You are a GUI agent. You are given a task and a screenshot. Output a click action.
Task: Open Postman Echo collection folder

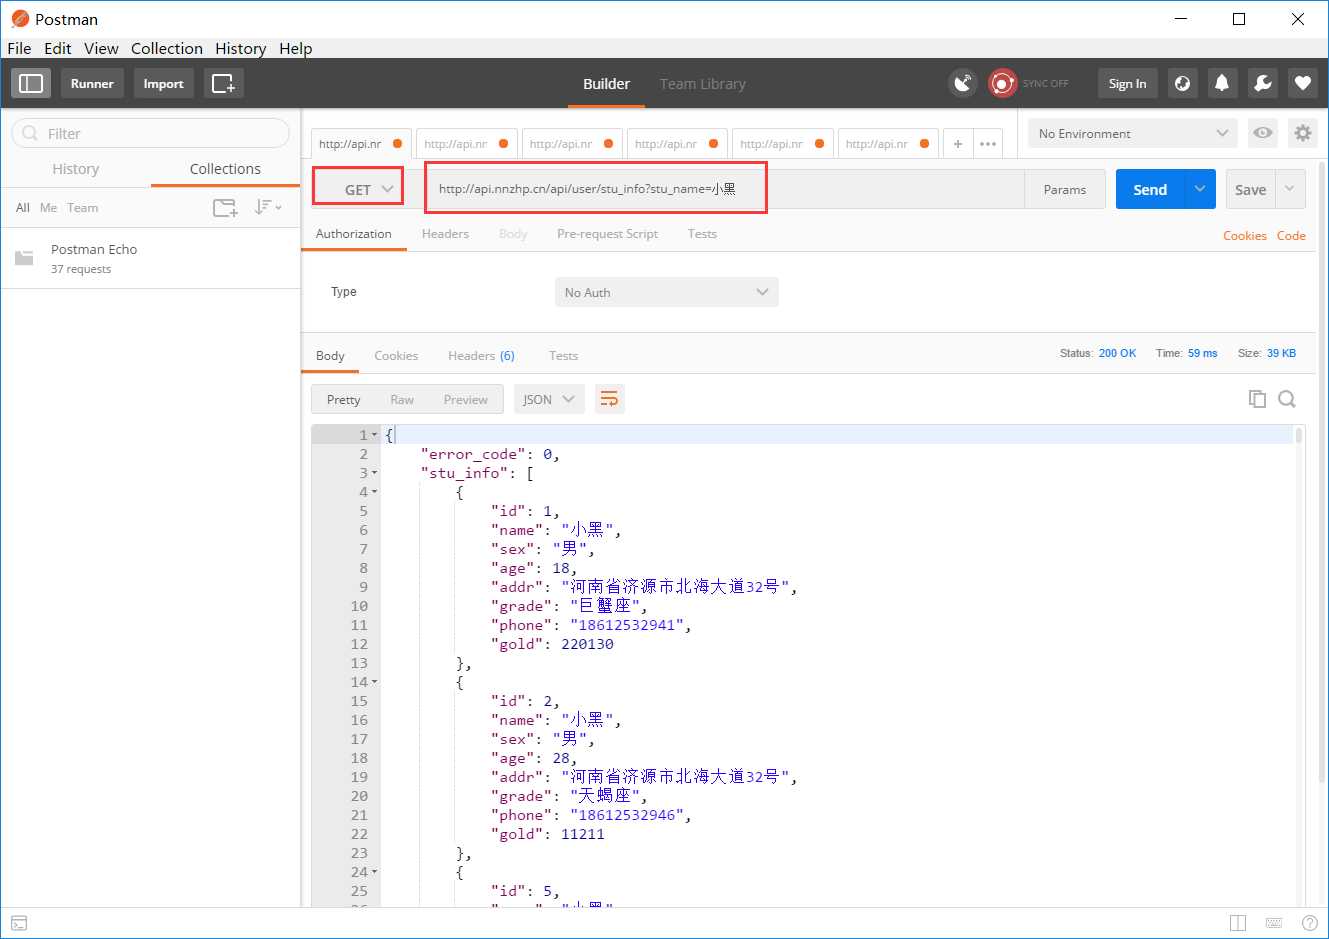tap(150, 258)
